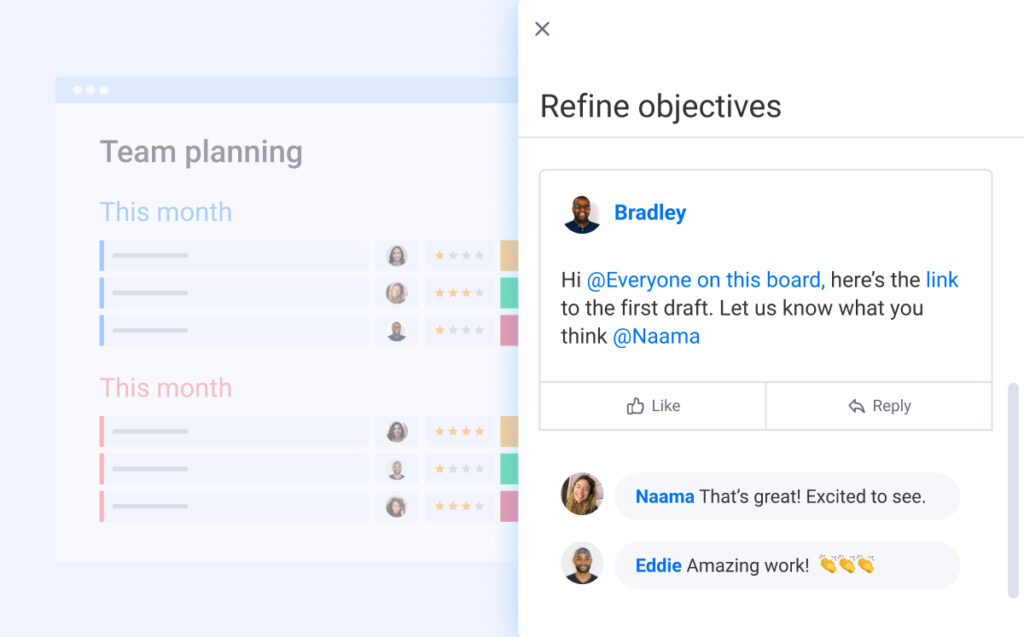Open the @Everyone on this board mention
The width and height of the screenshot is (1024, 637).
coord(705,280)
